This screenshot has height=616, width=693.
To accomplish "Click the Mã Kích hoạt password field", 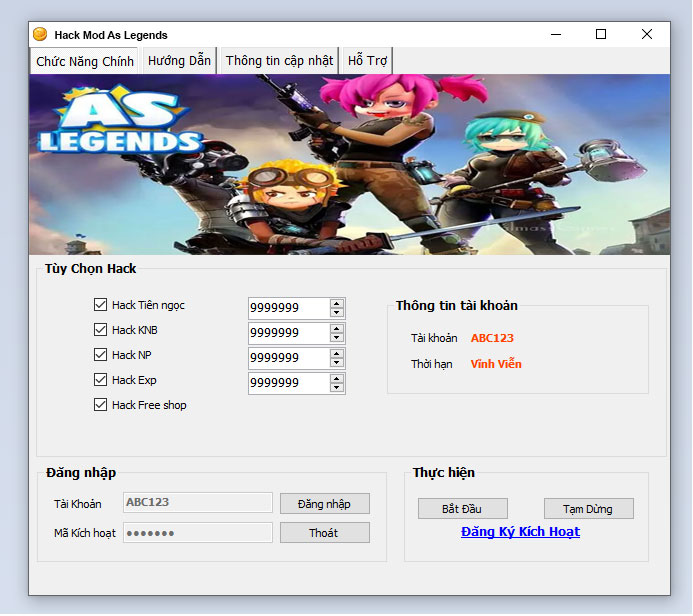I will tap(197, 533).
